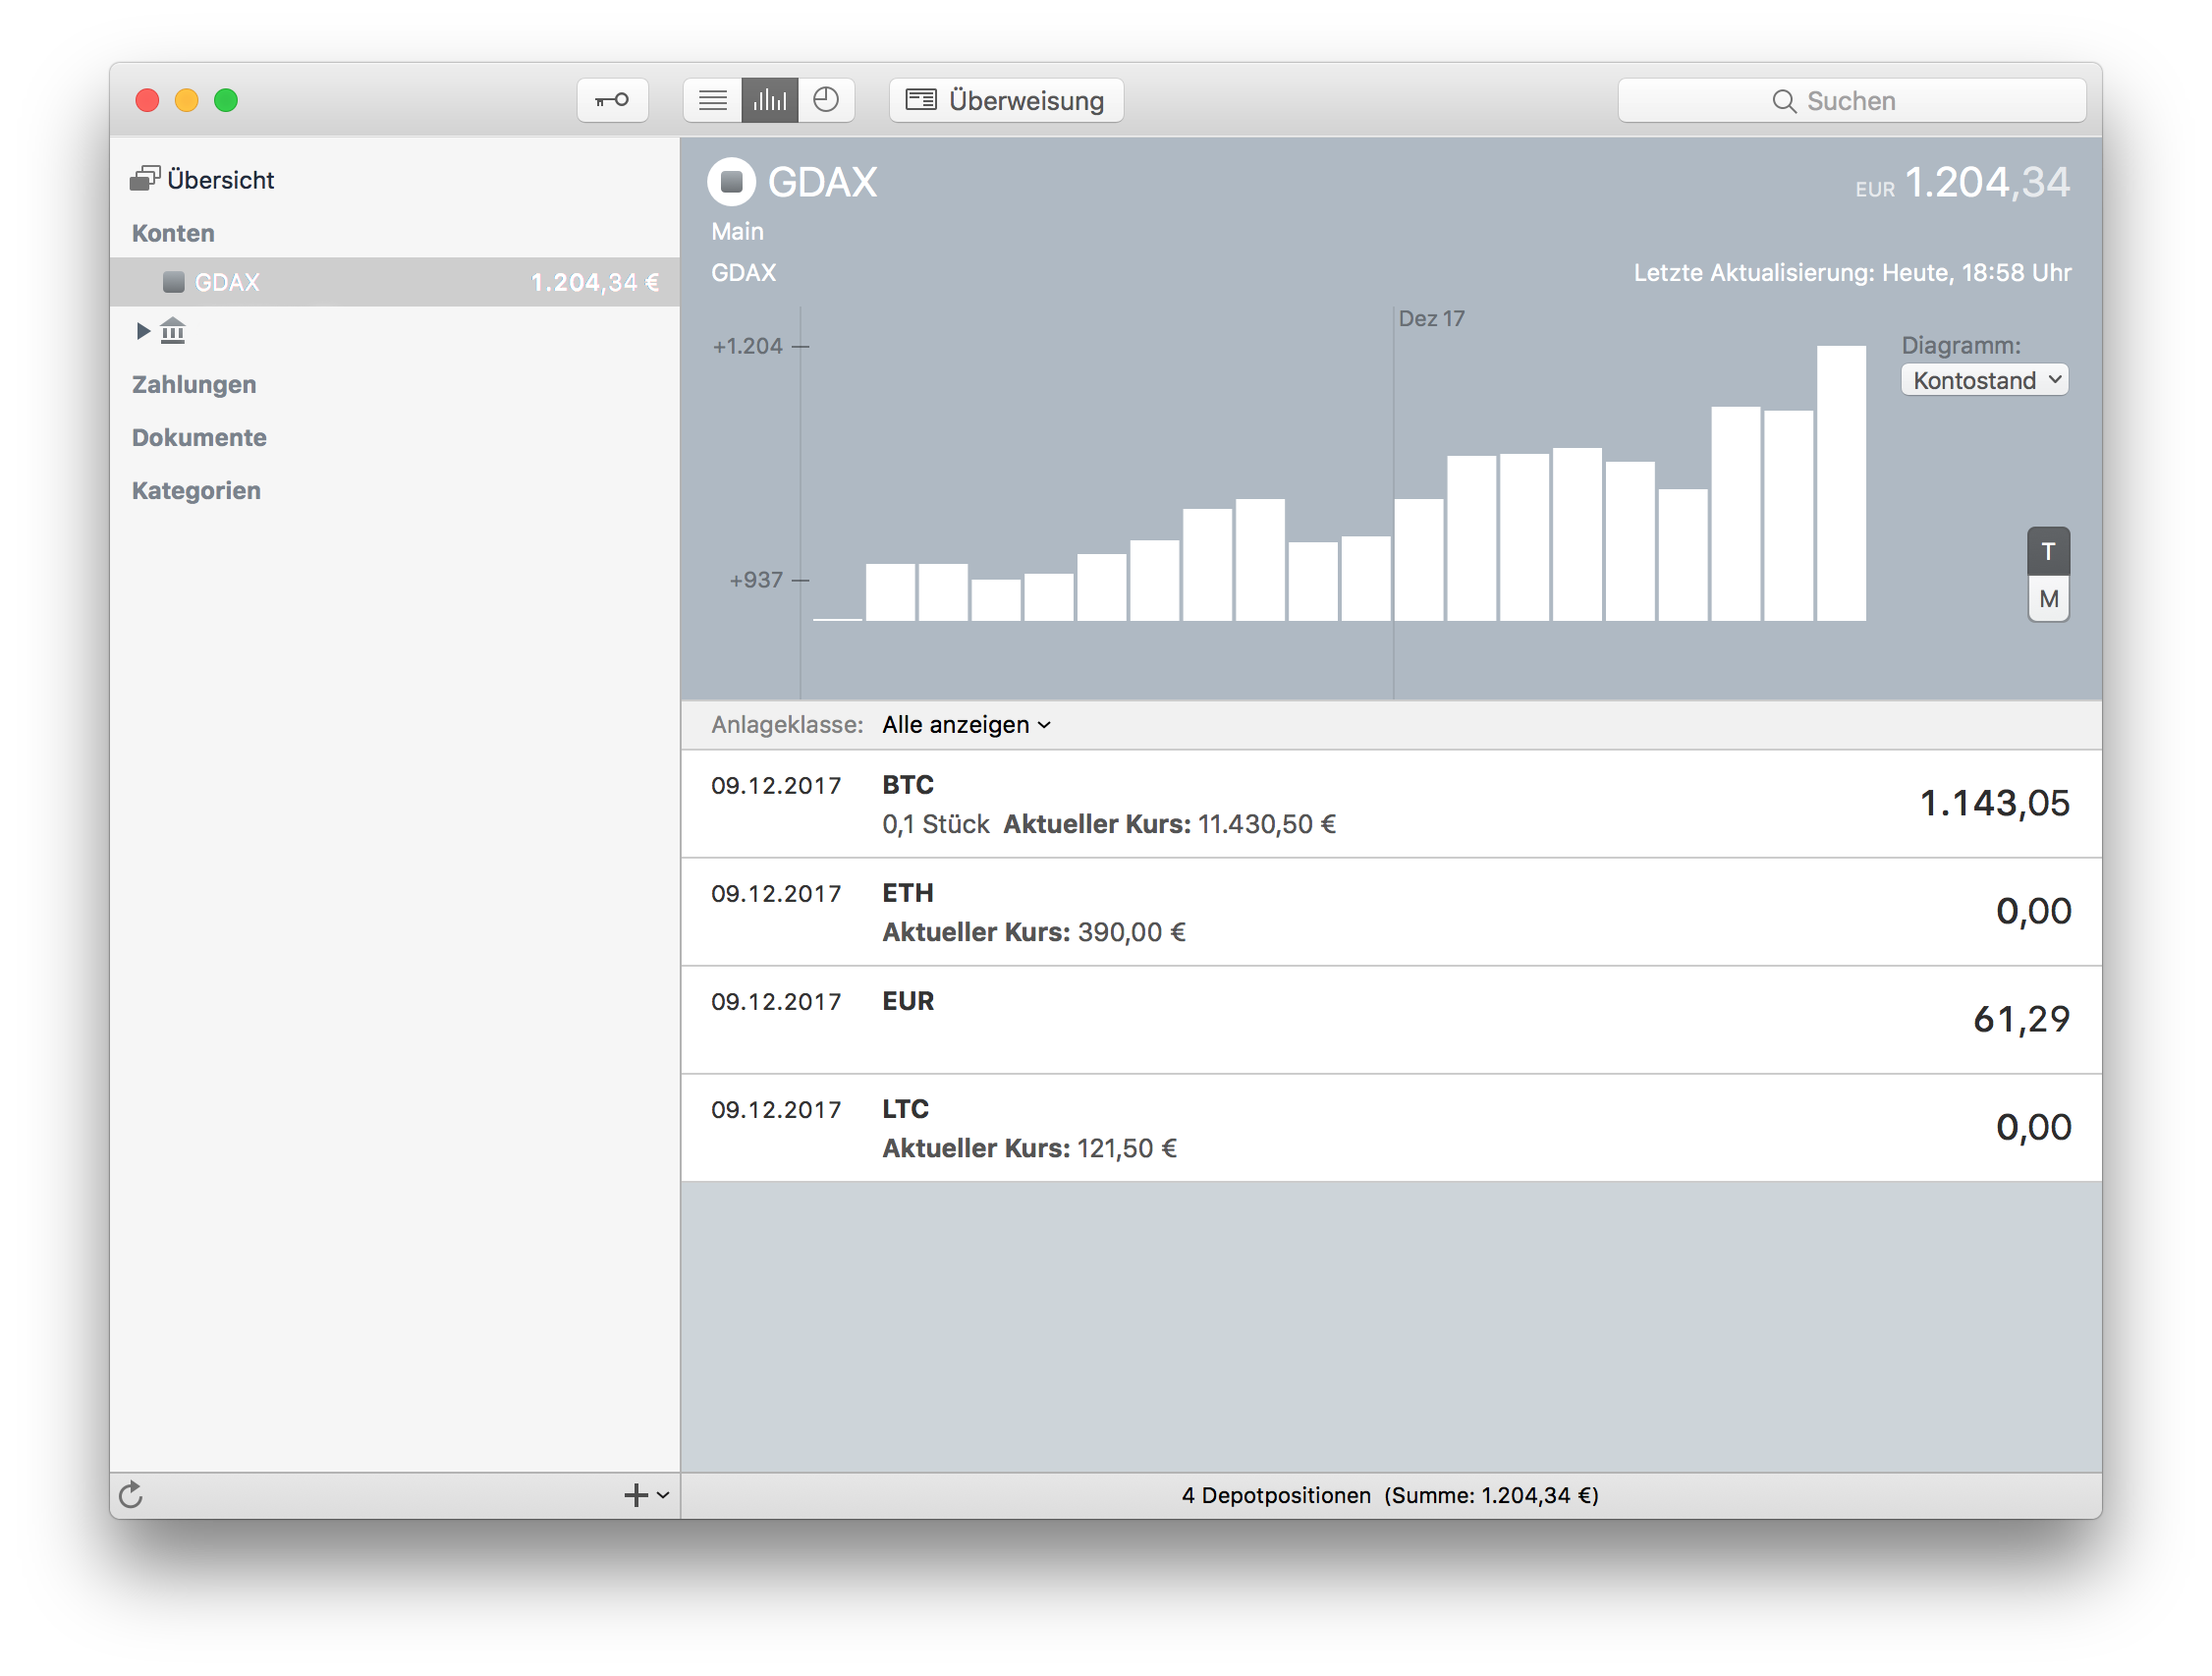Click the yellow minimize window button

tap(187, 100)
